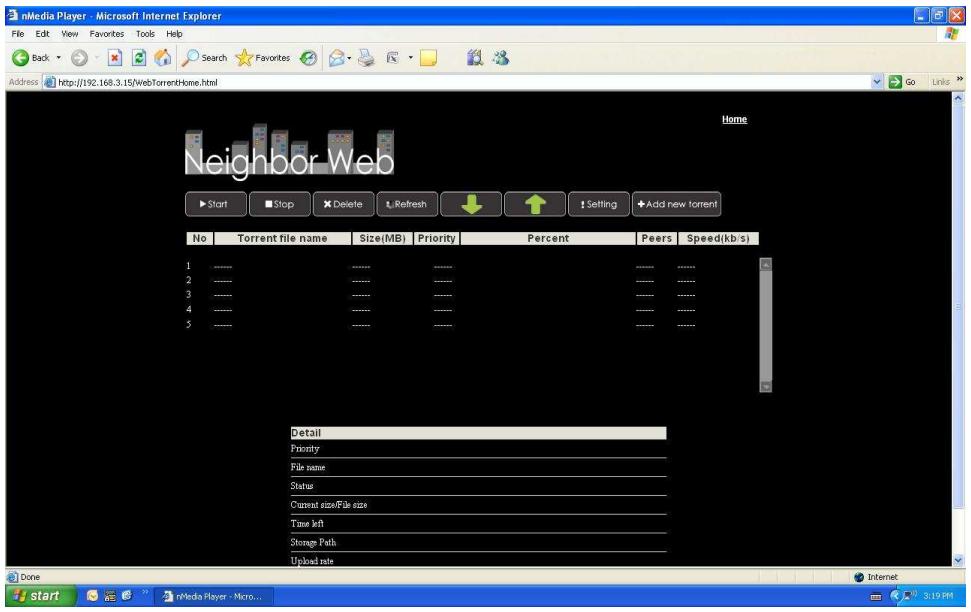Open the torrent Setting dialog
The image size is (971, 612).
(601, 203)
